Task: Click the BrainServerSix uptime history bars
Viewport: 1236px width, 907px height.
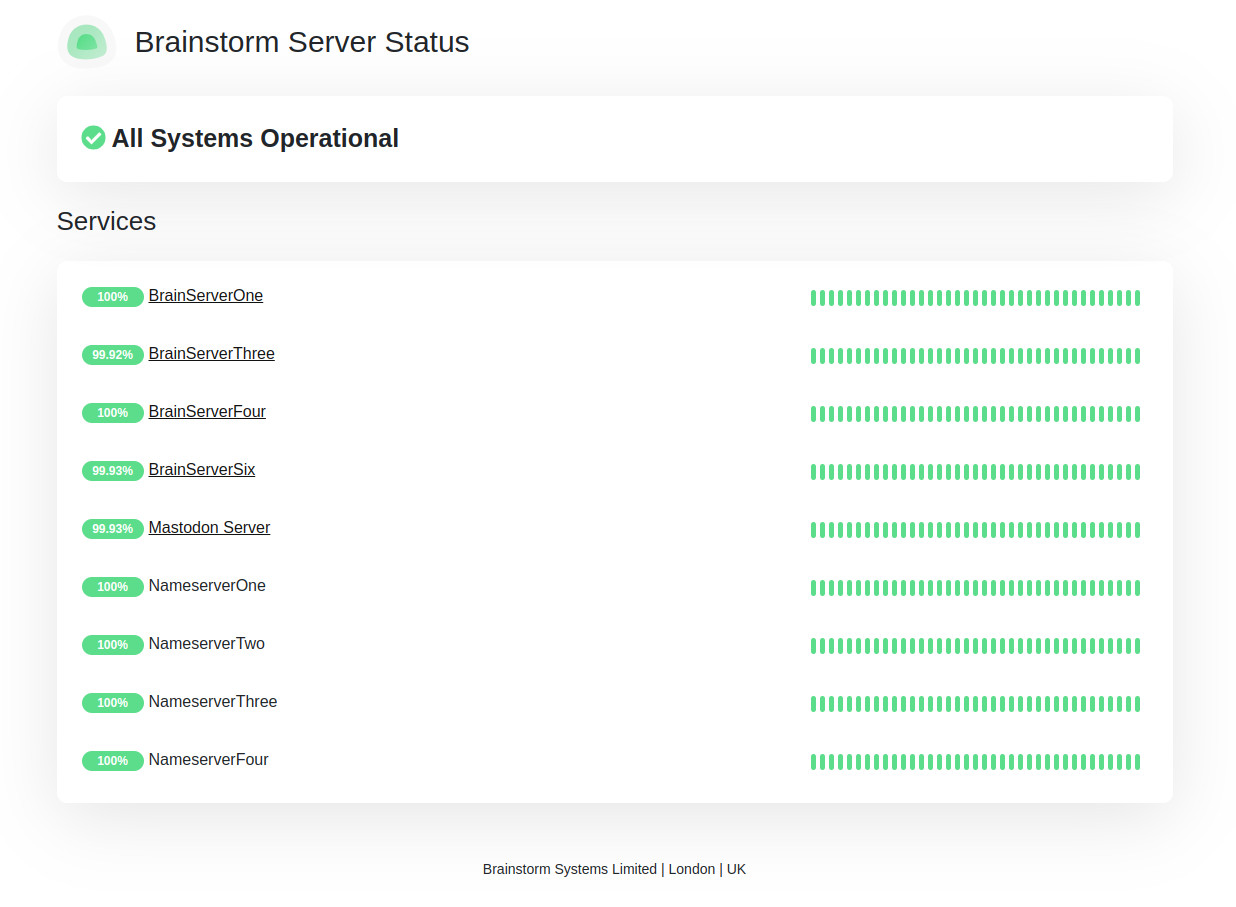Action: [975, 472]
